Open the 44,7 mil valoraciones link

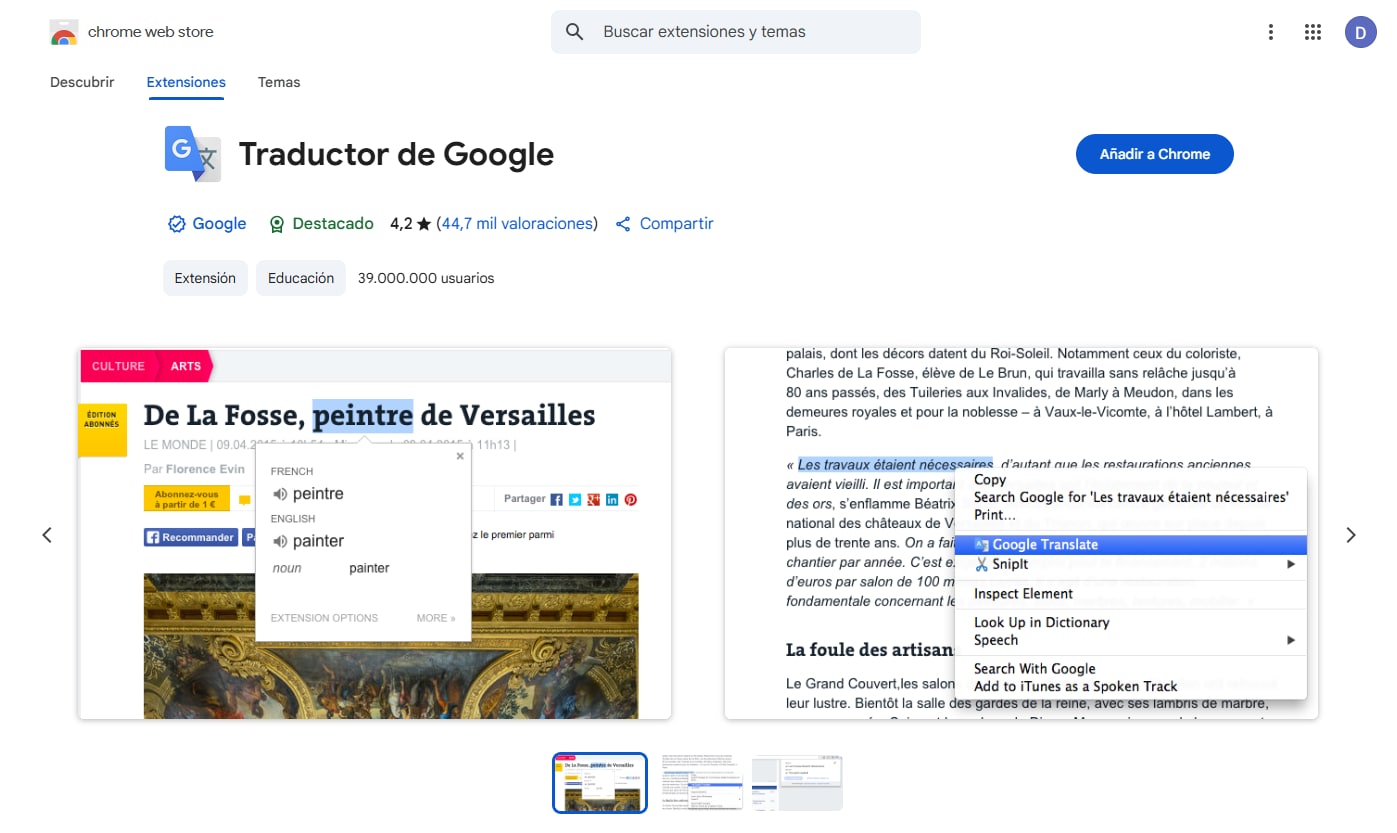click(x=516, y=223)
